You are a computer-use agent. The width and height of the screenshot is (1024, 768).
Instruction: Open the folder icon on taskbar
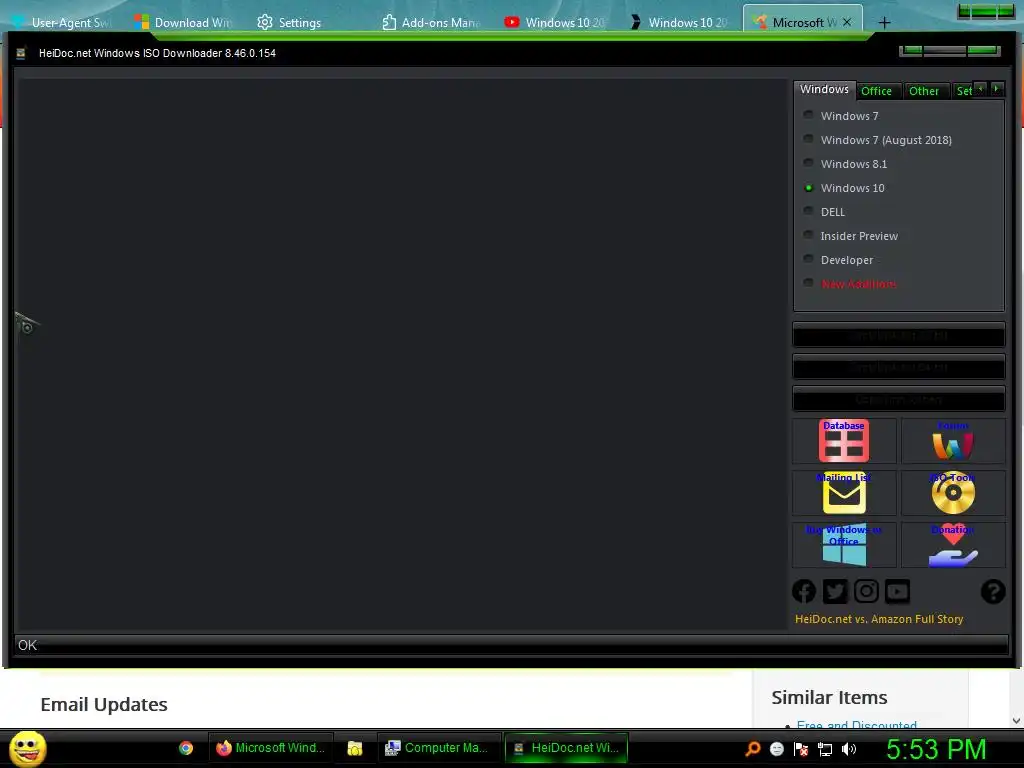tap(355, 748)
